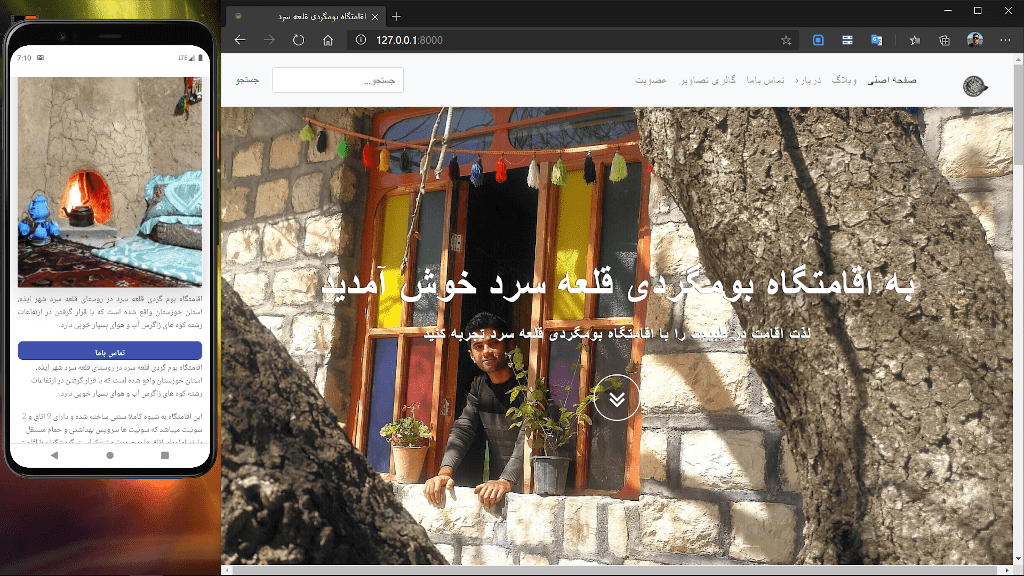Add page to favorites with the star
Screen dimensions: 1024x576
(x=786, y=40)
